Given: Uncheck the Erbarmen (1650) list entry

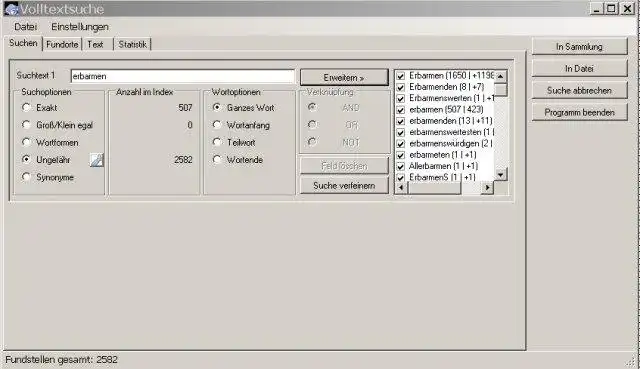Looking at the screenshot, I should (400, 76).
